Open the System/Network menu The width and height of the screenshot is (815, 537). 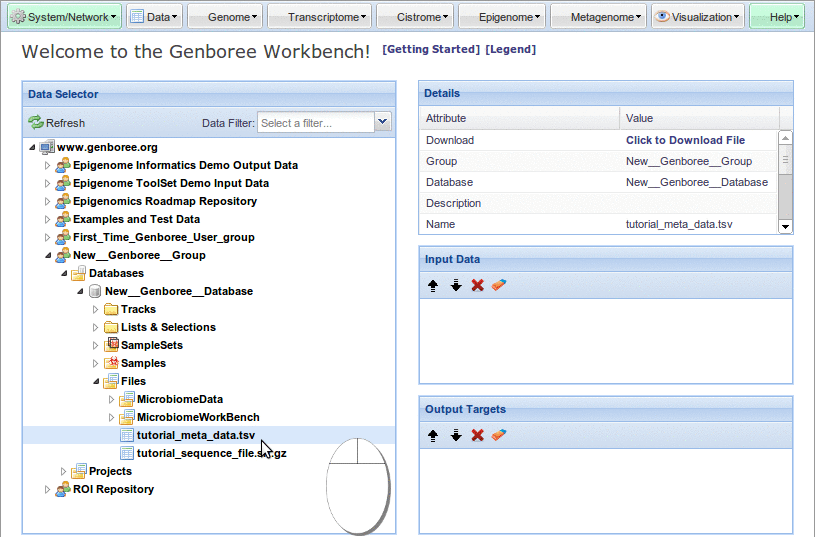pos(64,17)
